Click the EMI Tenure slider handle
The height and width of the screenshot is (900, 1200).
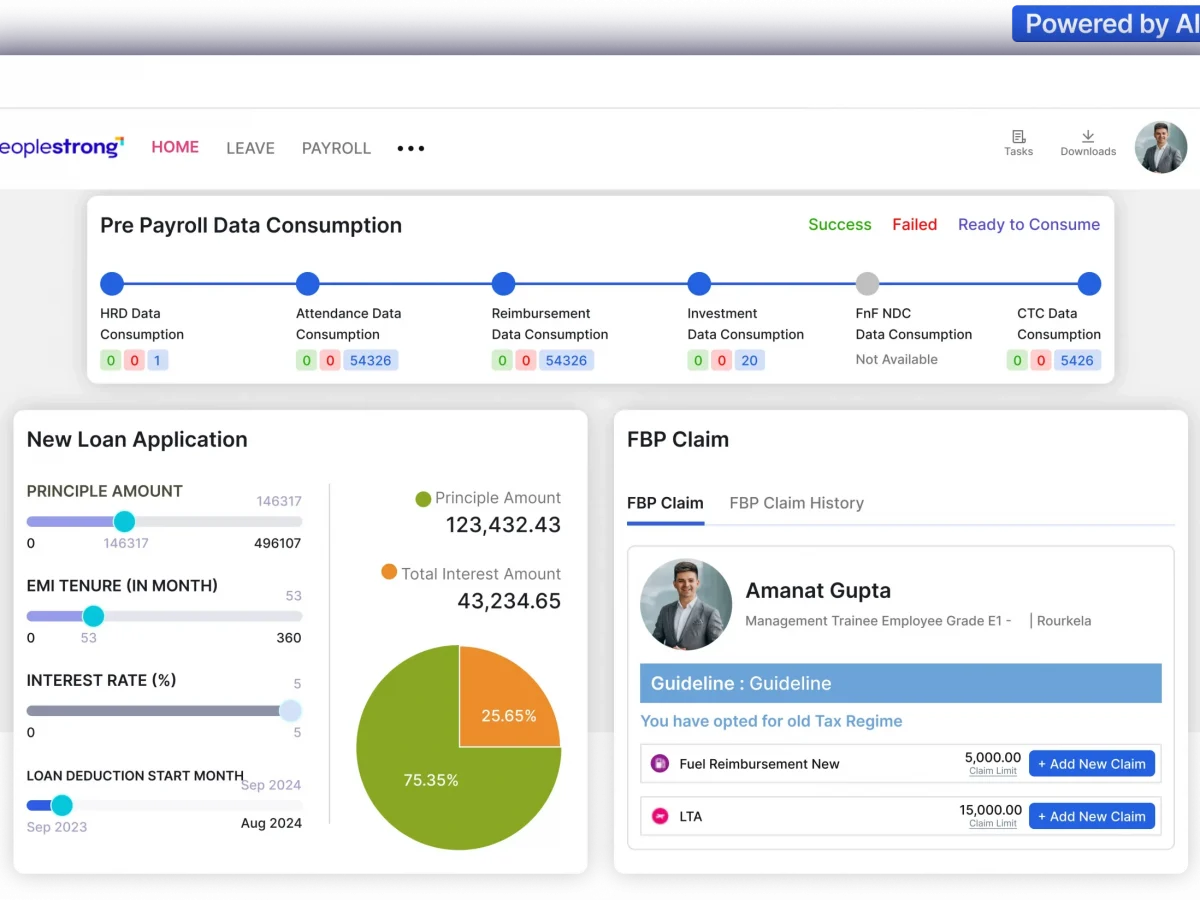tap(93, 616)
